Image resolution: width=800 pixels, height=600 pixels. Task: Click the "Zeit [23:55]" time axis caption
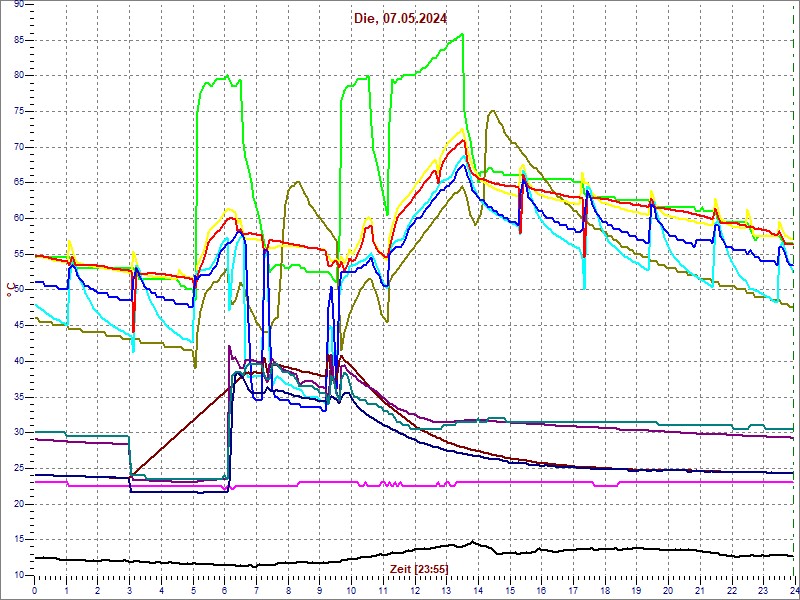point(419,568)
